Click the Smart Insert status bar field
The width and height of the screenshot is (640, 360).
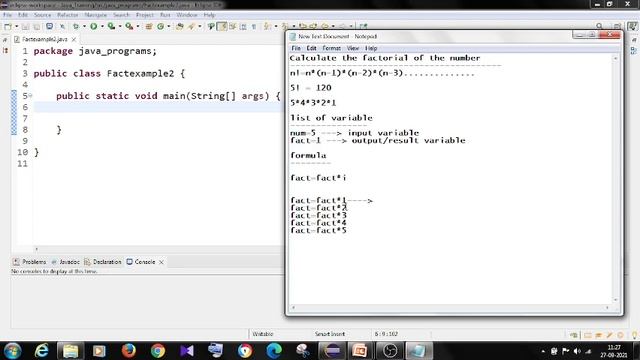click(x=330, y=334)
